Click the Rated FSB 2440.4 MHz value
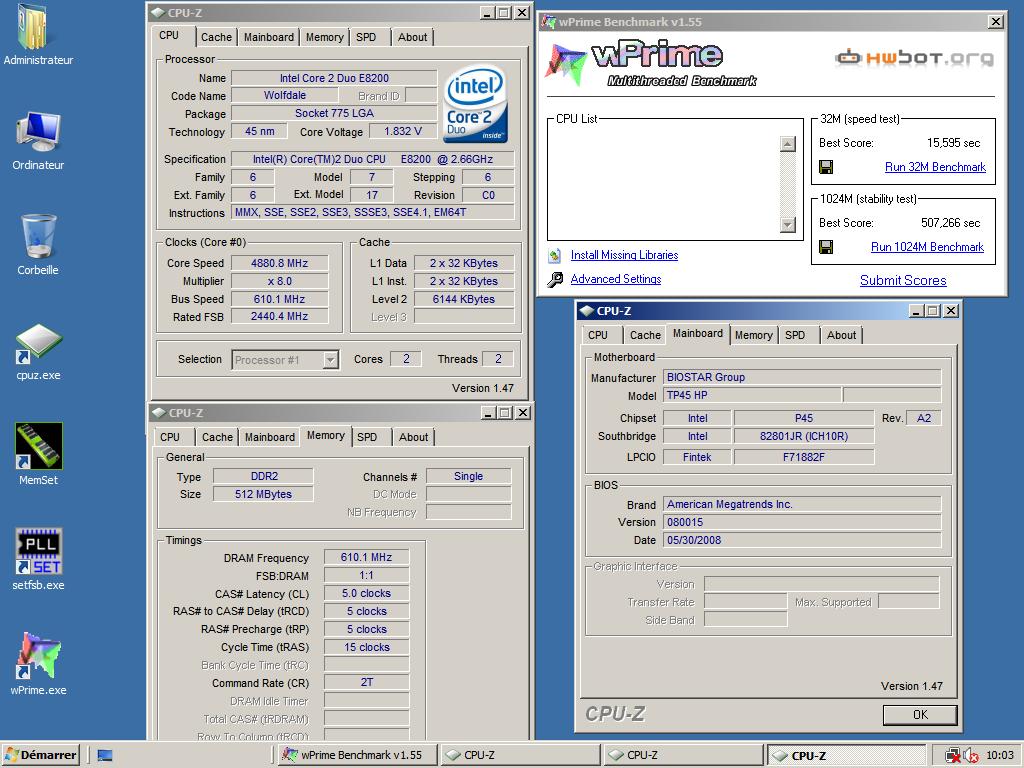 click(280, 316)
